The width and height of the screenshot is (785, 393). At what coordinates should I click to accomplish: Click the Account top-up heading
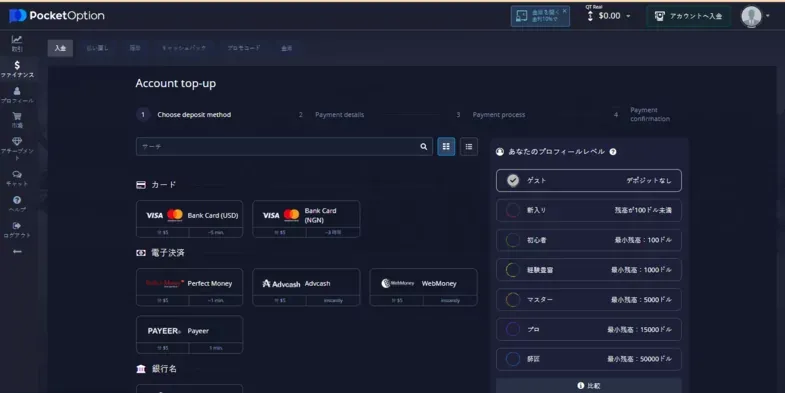(x=176, y=83)
